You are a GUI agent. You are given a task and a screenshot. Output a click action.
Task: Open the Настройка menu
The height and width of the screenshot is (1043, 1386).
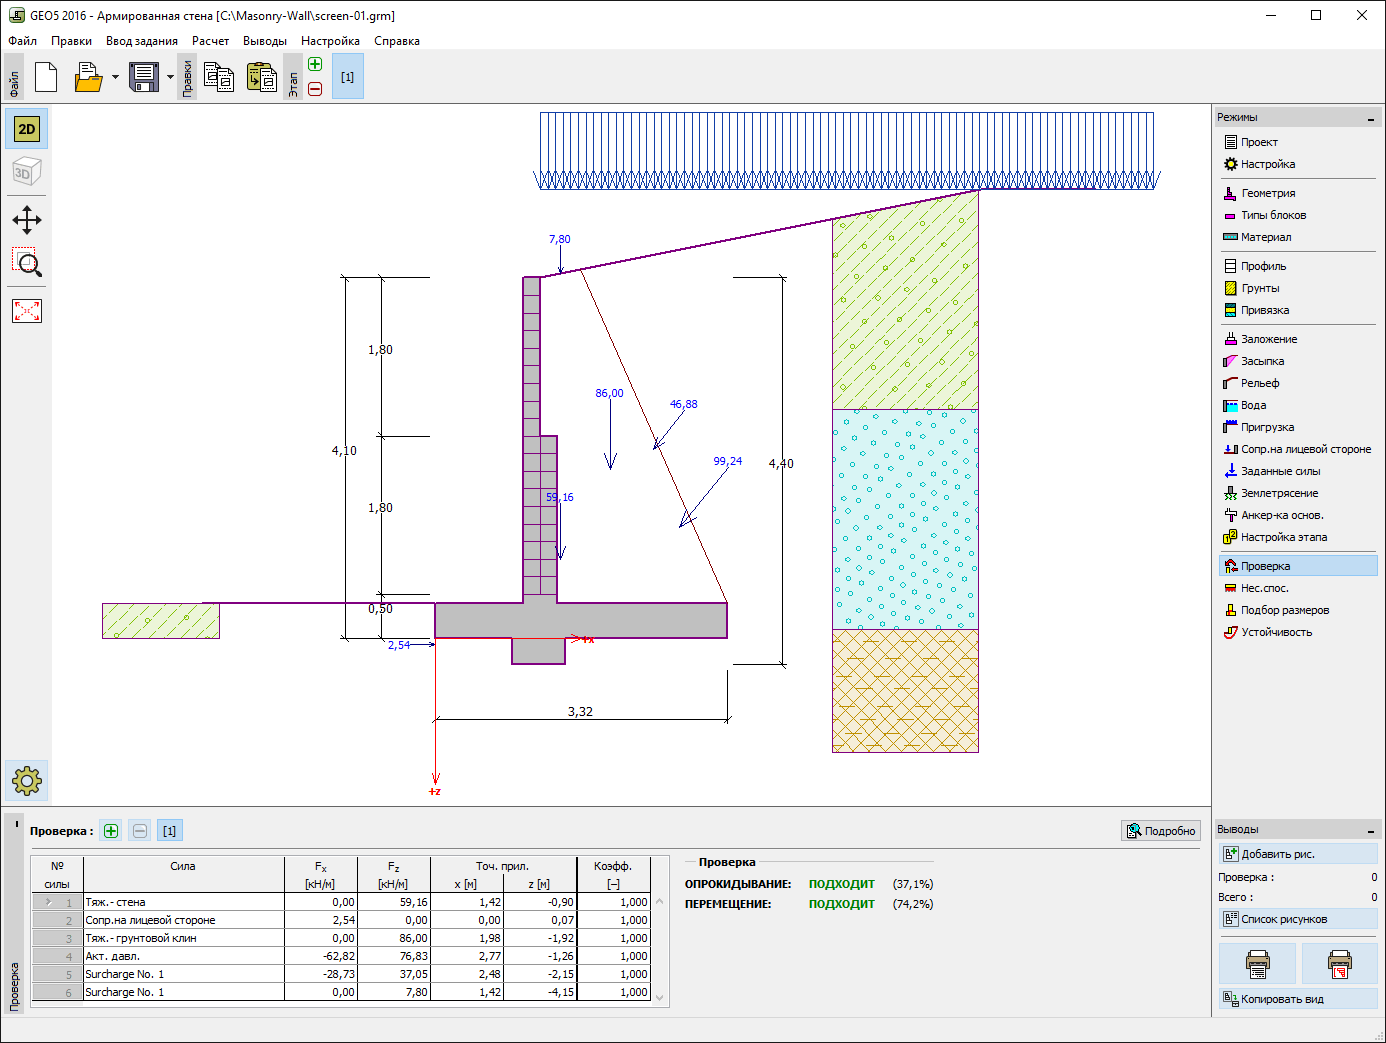click(330, 41)
